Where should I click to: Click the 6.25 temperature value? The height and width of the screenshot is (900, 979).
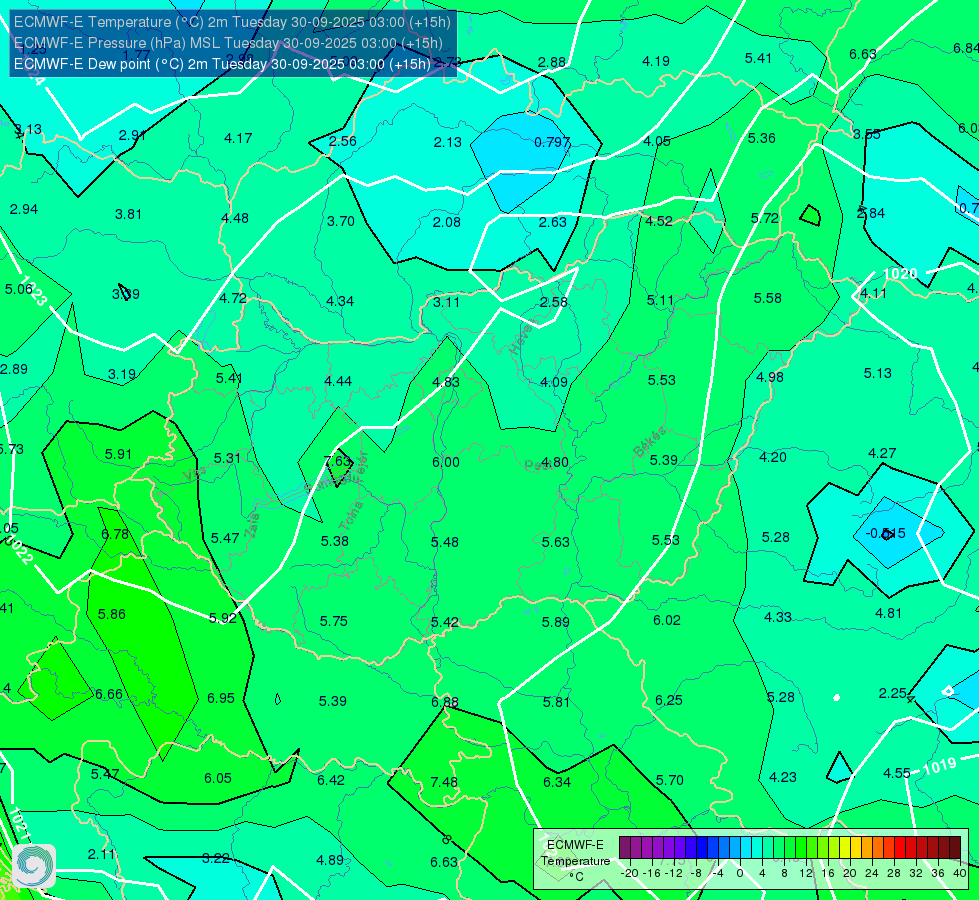669,700
